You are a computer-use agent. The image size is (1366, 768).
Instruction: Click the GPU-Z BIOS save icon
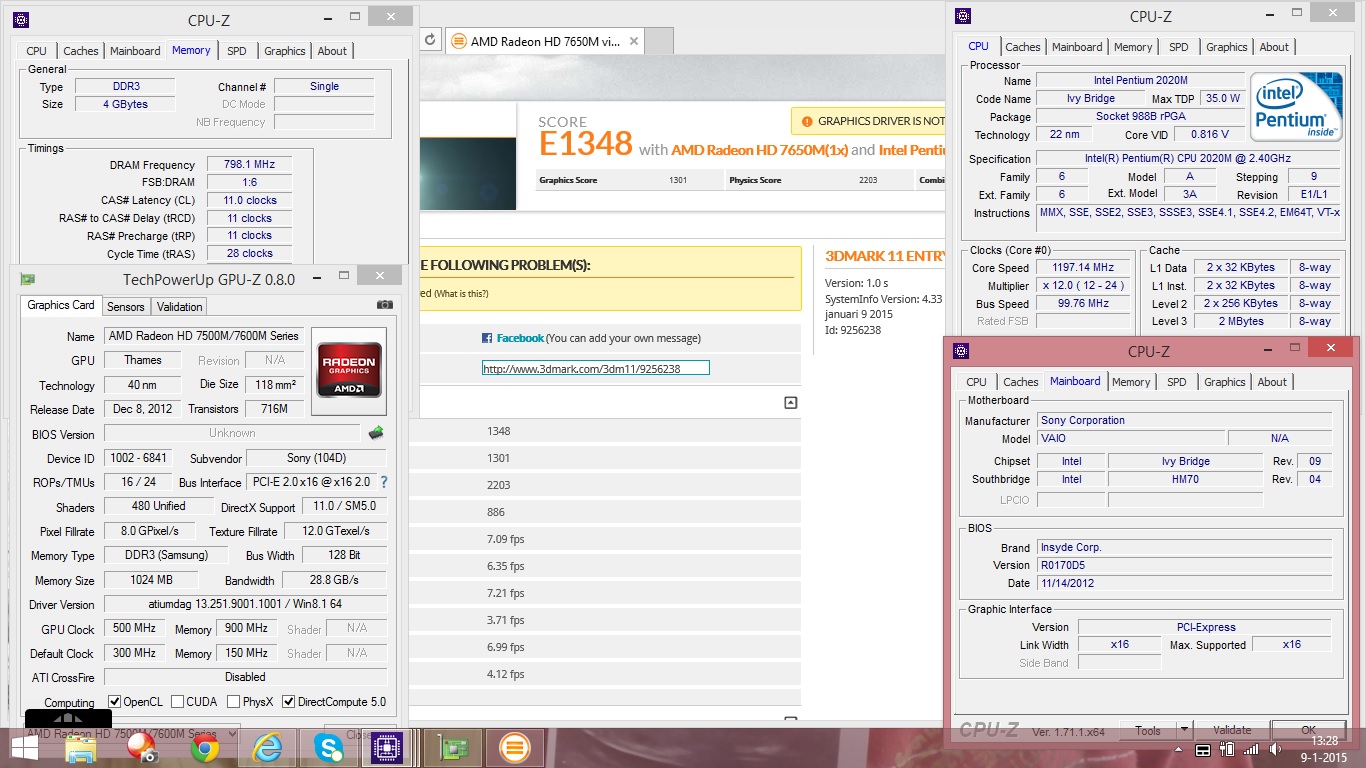376,433
